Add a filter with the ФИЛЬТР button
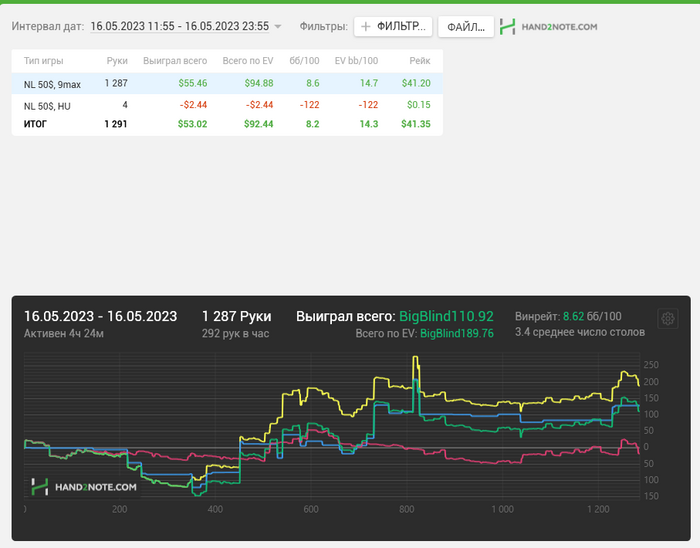The height and width of the screenshot is (548, 700). pyautogui.click(x=393, y=26)
